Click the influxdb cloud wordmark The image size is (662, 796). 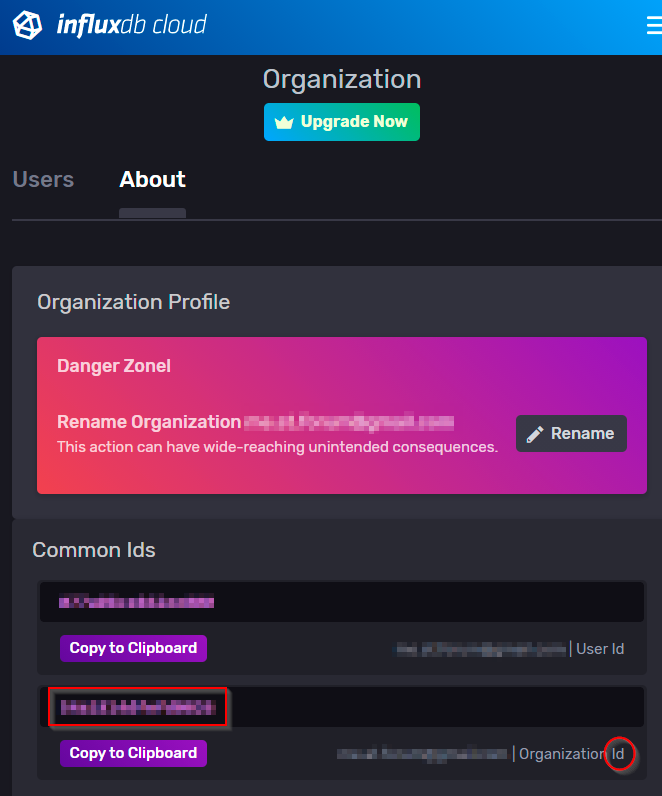tap(132, 25)
